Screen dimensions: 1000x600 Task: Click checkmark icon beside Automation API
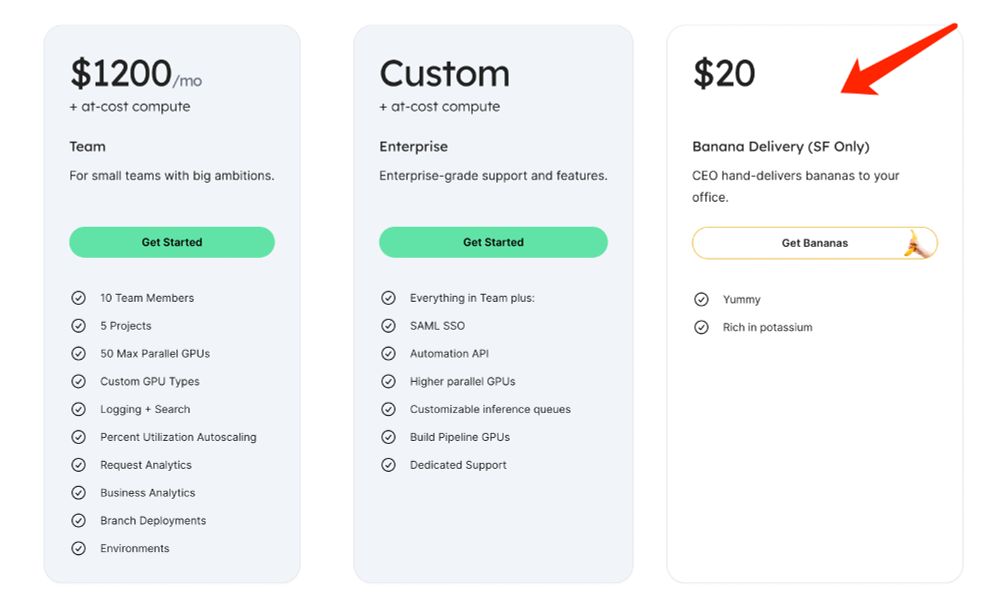point(388,353)
